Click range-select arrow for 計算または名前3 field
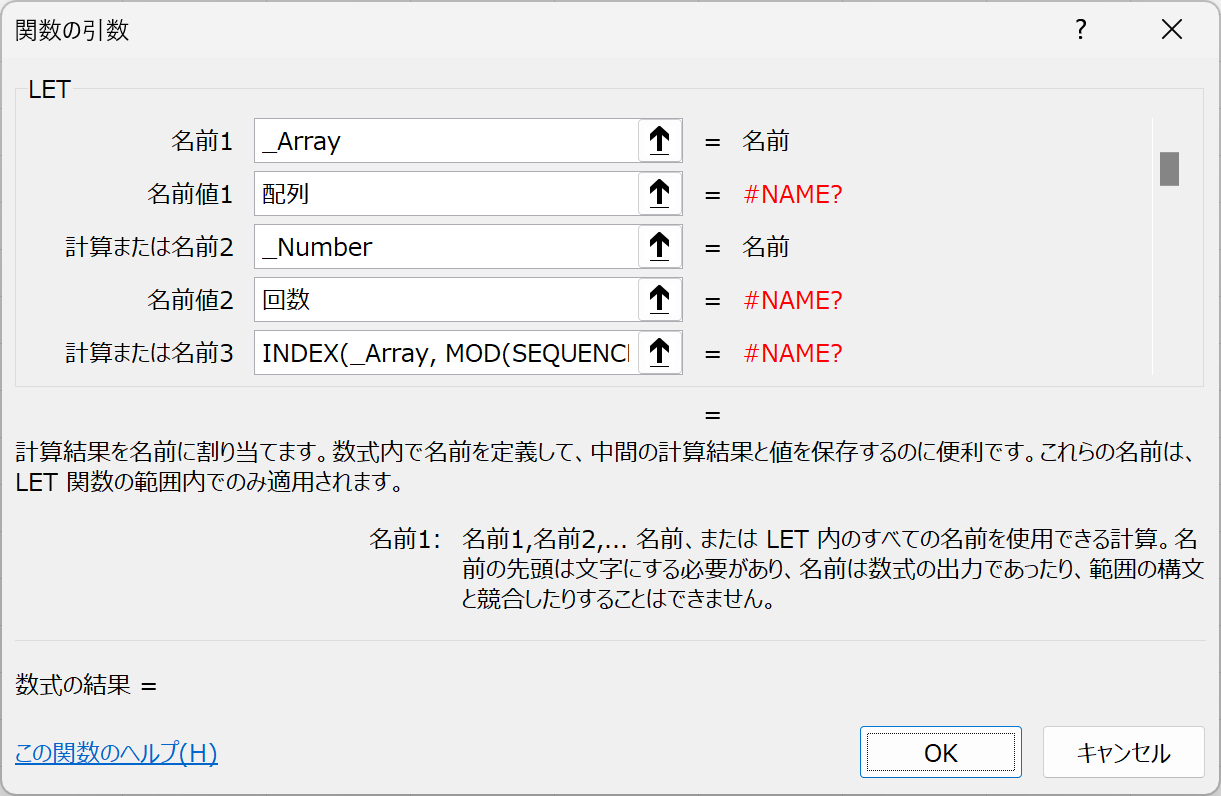This screenshot has height=796, width=1221. (x=660, y=353)
